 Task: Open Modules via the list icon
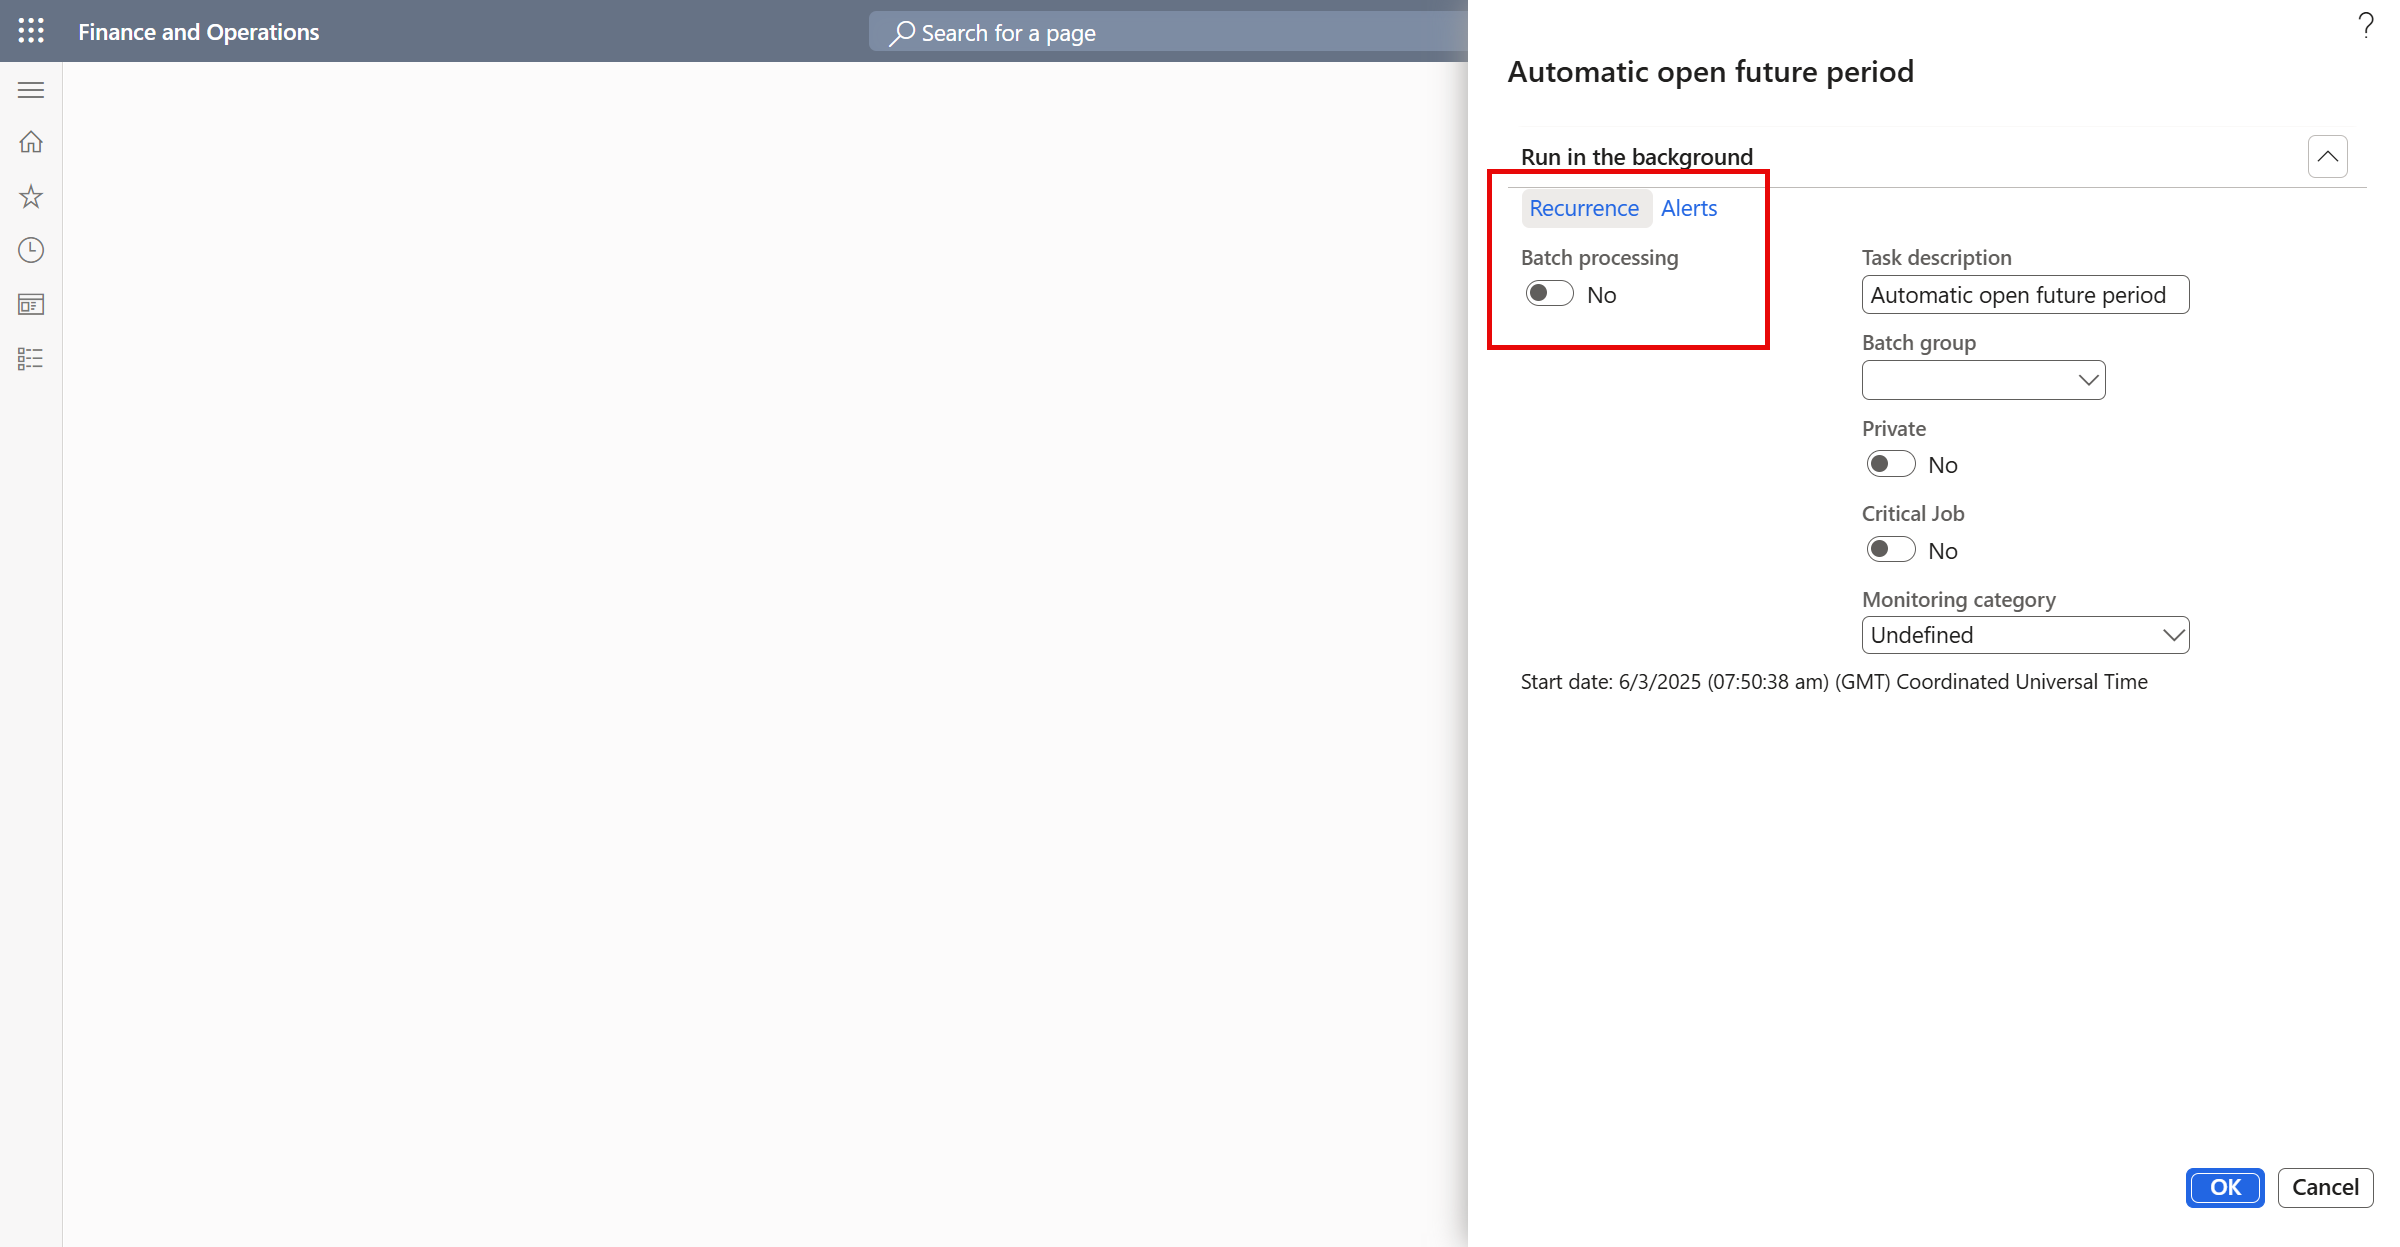pyautogui.click(x=30, y=358)
